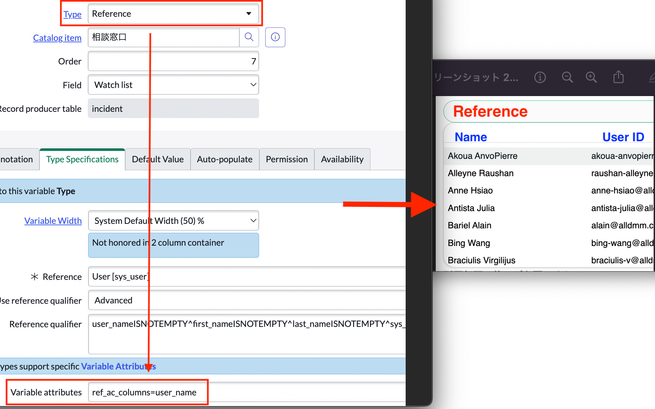Select the Alleyne Raushan row
The width and height of the screenshot is (655, 409).
click(x=549, y=173)
